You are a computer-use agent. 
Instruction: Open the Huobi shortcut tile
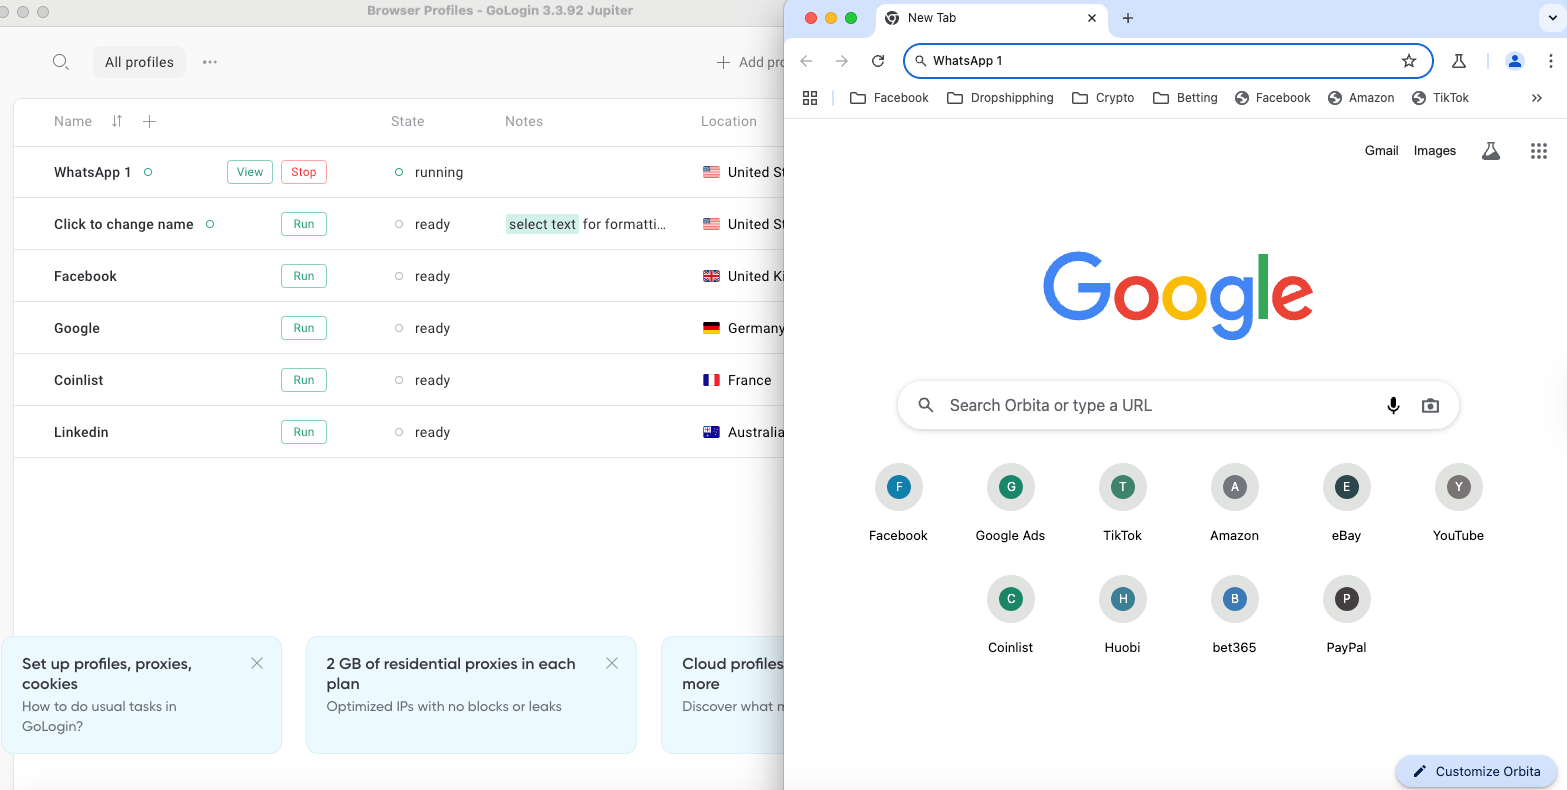(x=1123, y=615)
